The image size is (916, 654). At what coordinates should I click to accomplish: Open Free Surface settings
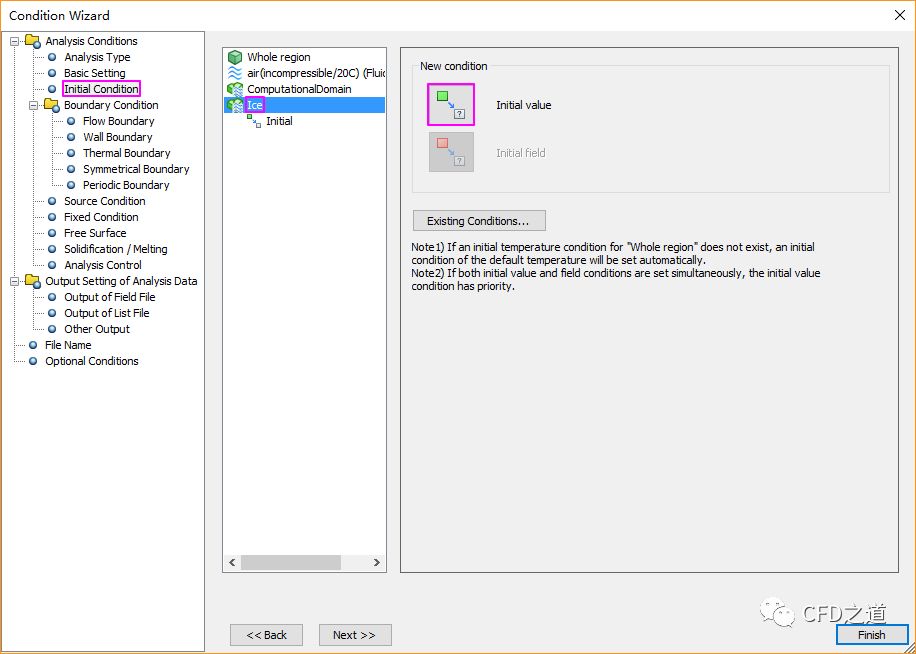point(95,233)
